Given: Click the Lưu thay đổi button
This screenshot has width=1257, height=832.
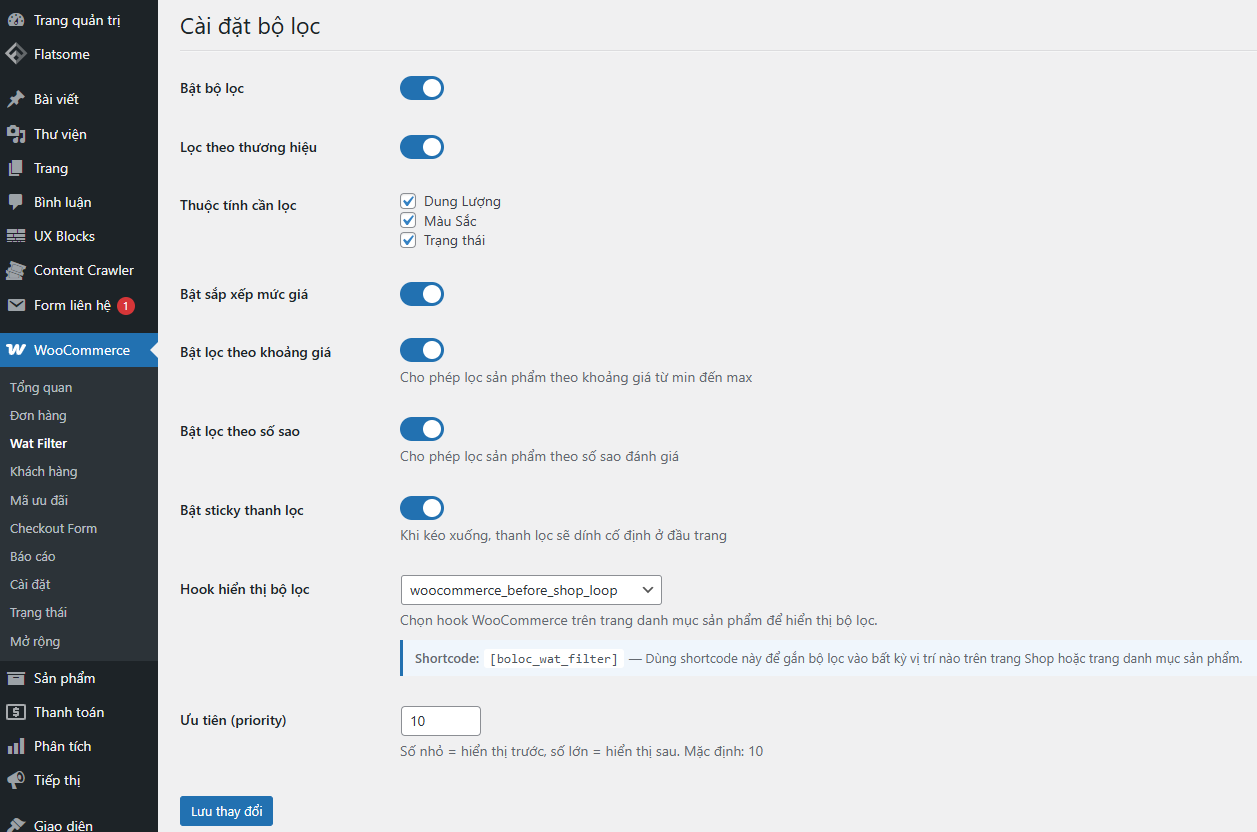Looking at the screenshot, I should point(226,811).
